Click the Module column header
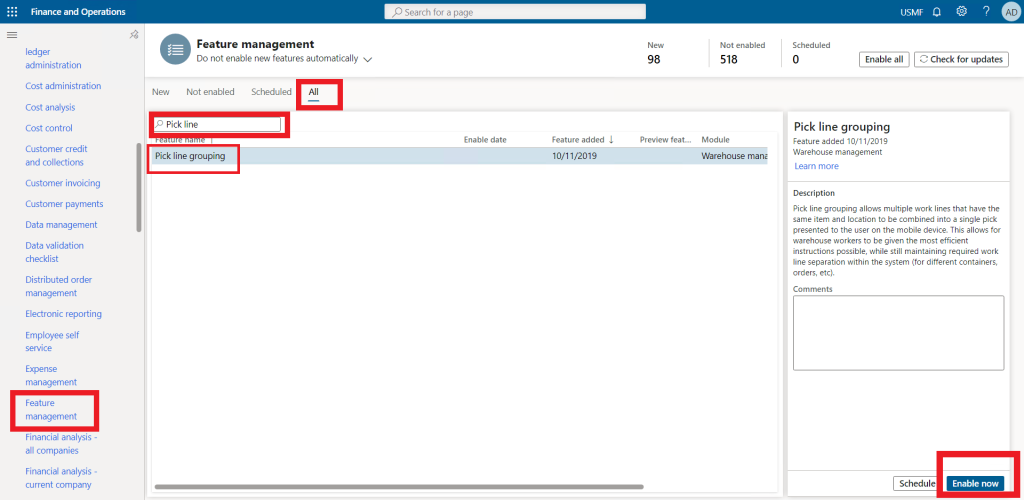1024x500 pixels. (715, 140)
